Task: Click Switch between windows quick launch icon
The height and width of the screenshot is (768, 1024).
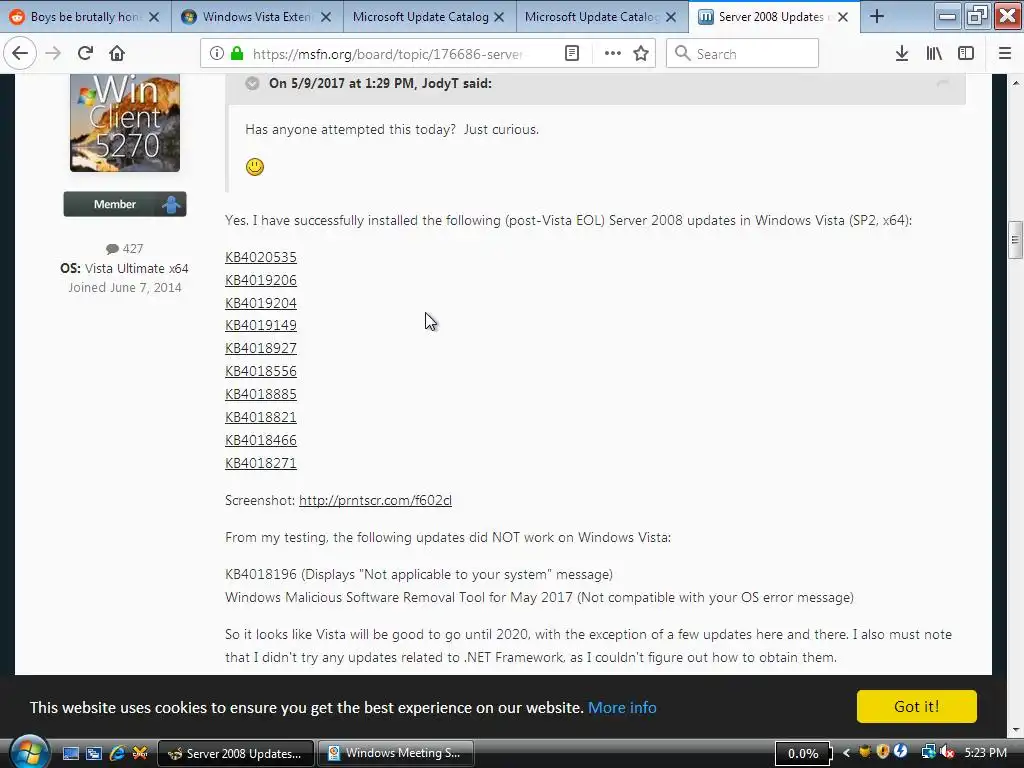Action: tap(93, 754)
